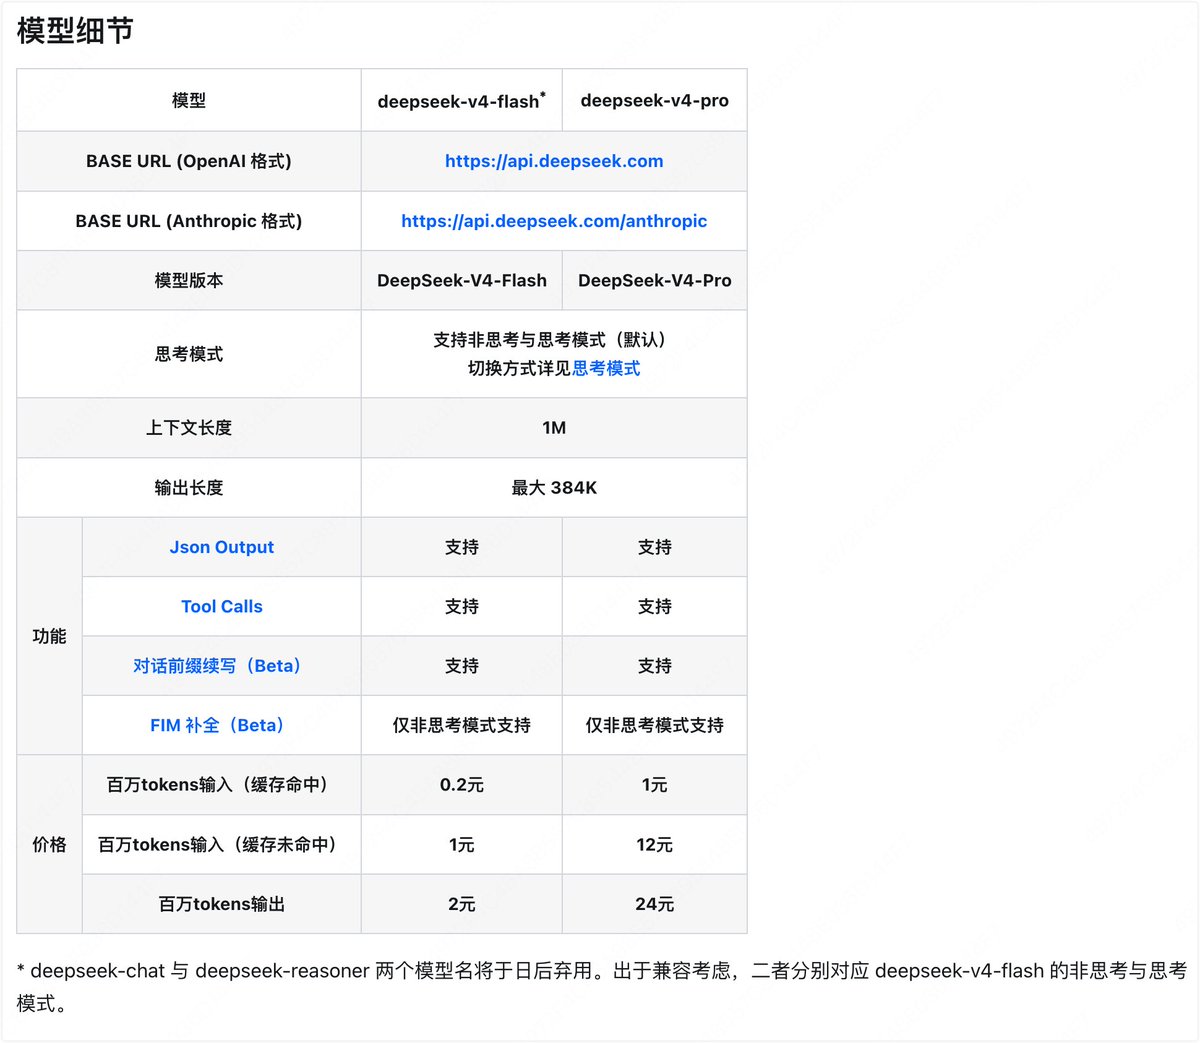Image resolution: width=1200 pixels, height=1043 pixels.
Task: Select the 1M context length value
Action: [554, 428]
